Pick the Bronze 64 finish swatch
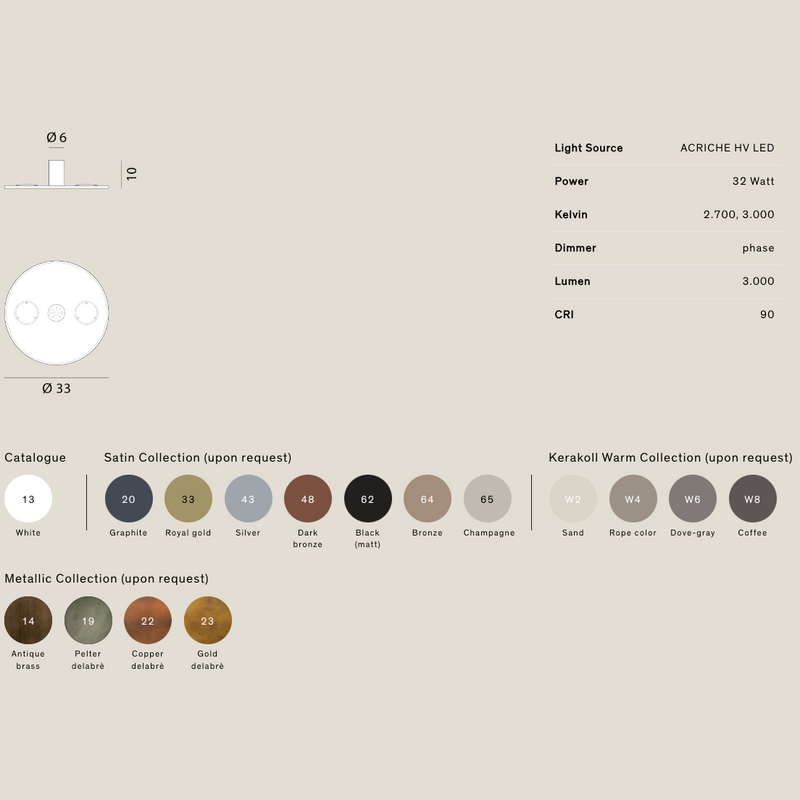800x800 pixels. 427,499
